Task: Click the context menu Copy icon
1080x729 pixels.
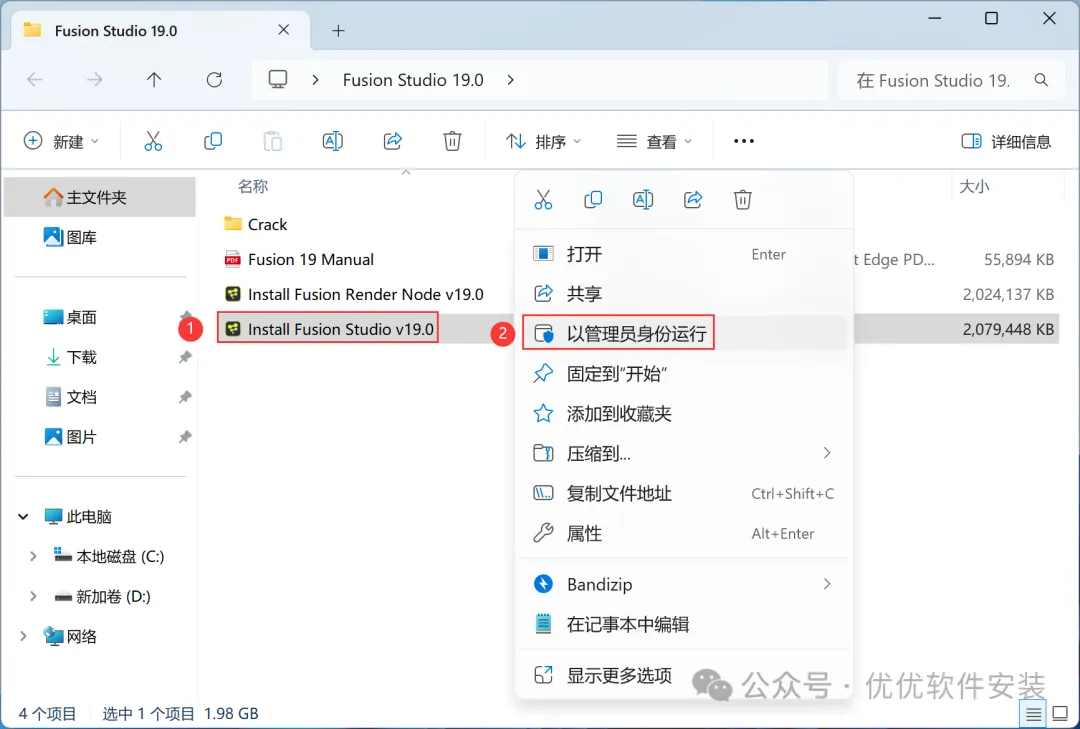Action: [593, 200]
